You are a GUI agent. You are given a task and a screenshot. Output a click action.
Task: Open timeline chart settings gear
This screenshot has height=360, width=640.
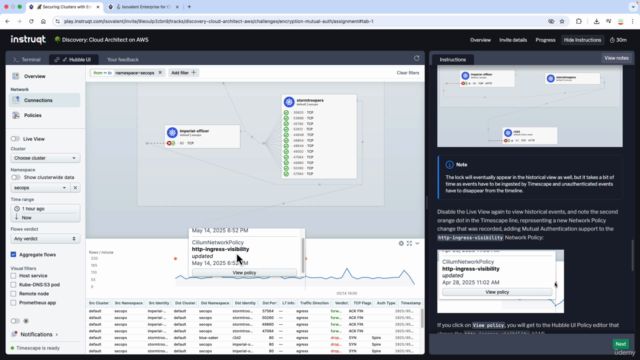[401, 244]
